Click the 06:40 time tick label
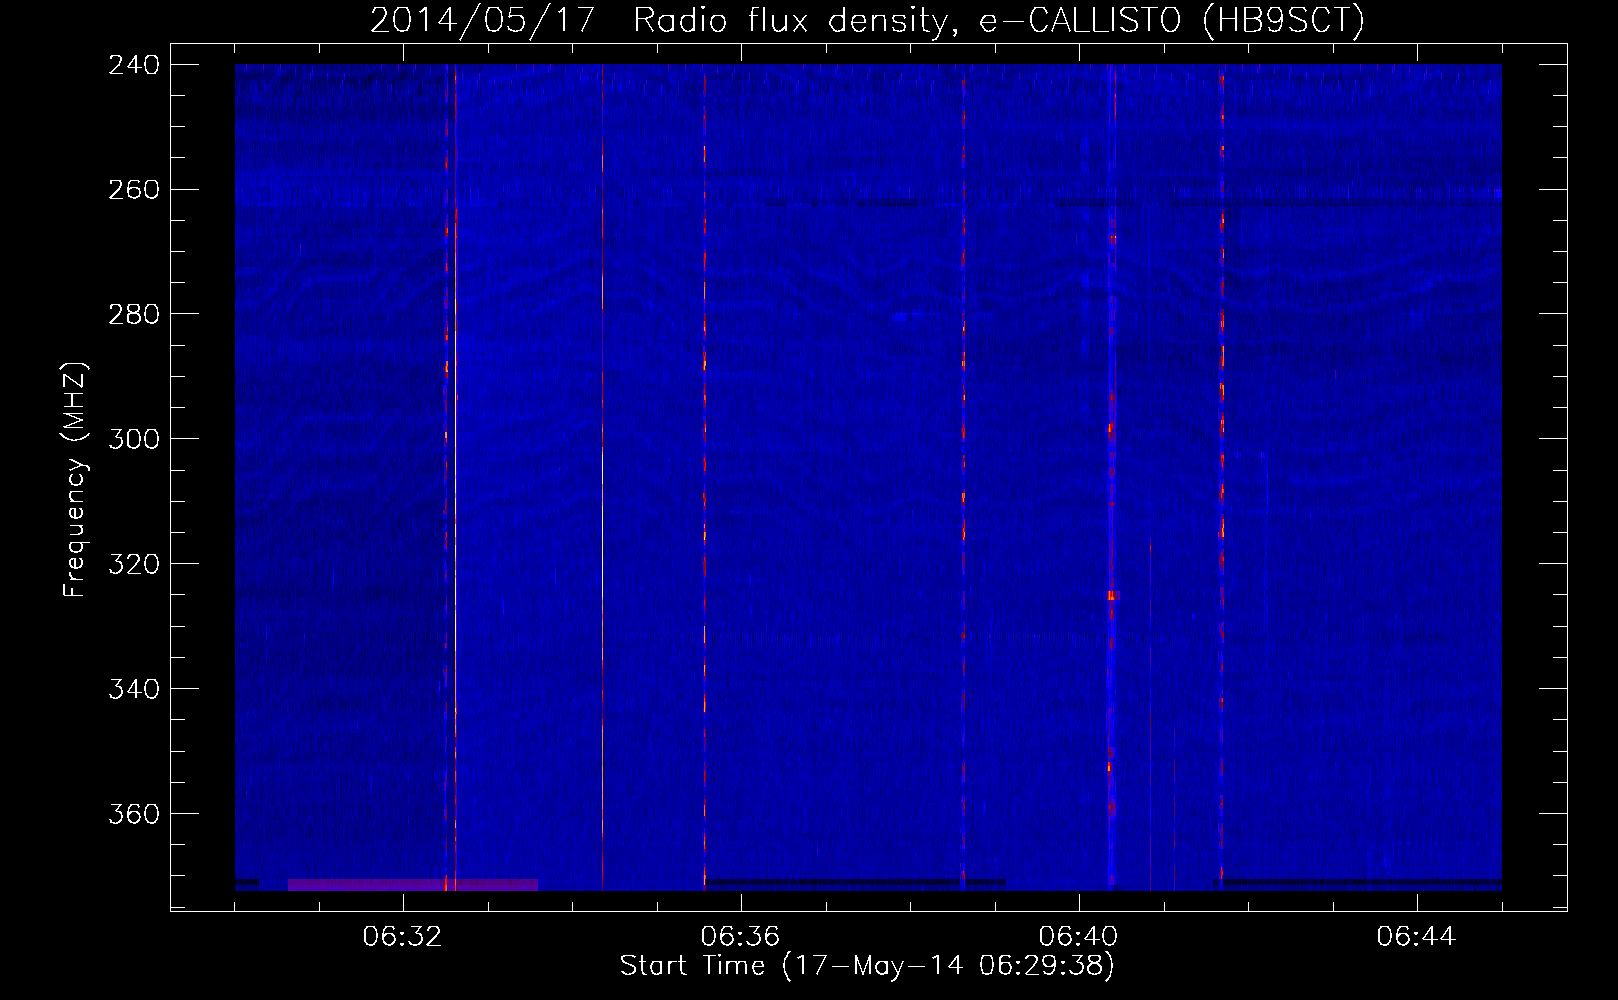Image resolution: width=1618 pixels, height=1000 pixels. [1078, 937]
